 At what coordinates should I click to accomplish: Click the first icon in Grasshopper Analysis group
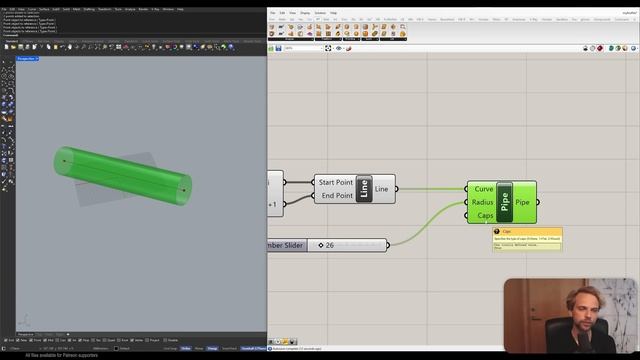pos(271,27)
